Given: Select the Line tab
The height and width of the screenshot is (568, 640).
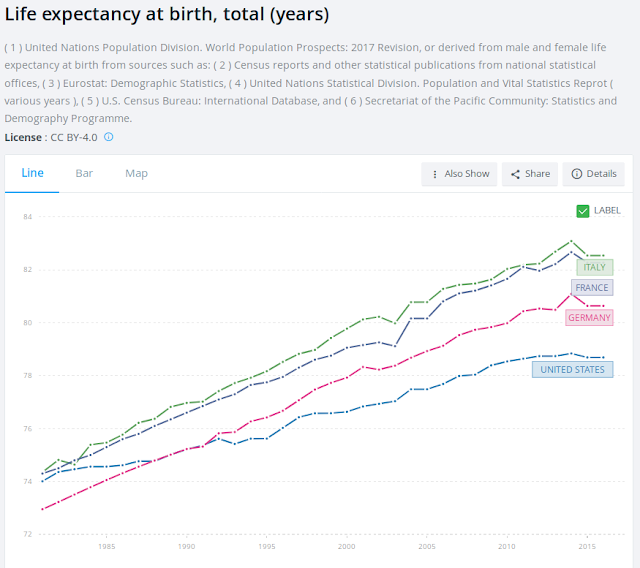Looking at the screenshot, I should (32, 173).
